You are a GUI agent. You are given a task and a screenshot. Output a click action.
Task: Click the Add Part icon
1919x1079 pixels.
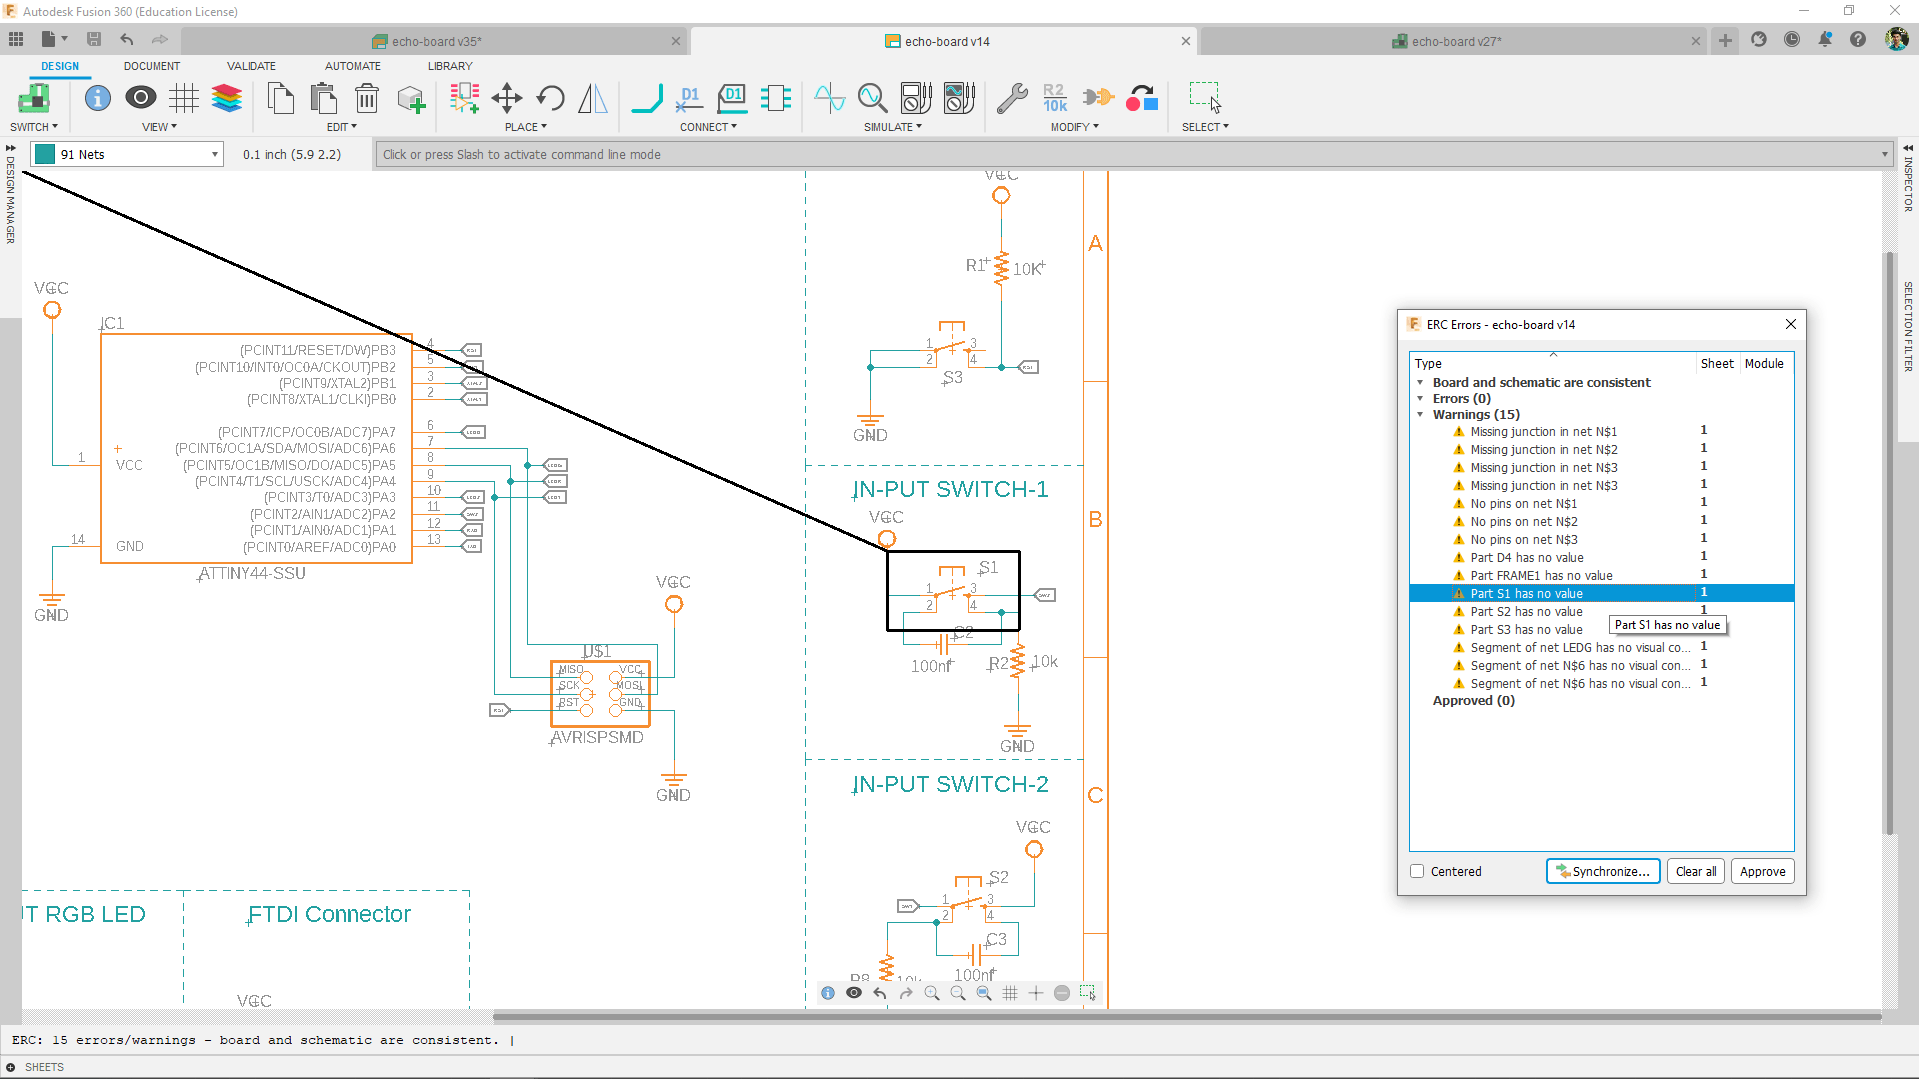pyautogui.click(x=411, y=99)
